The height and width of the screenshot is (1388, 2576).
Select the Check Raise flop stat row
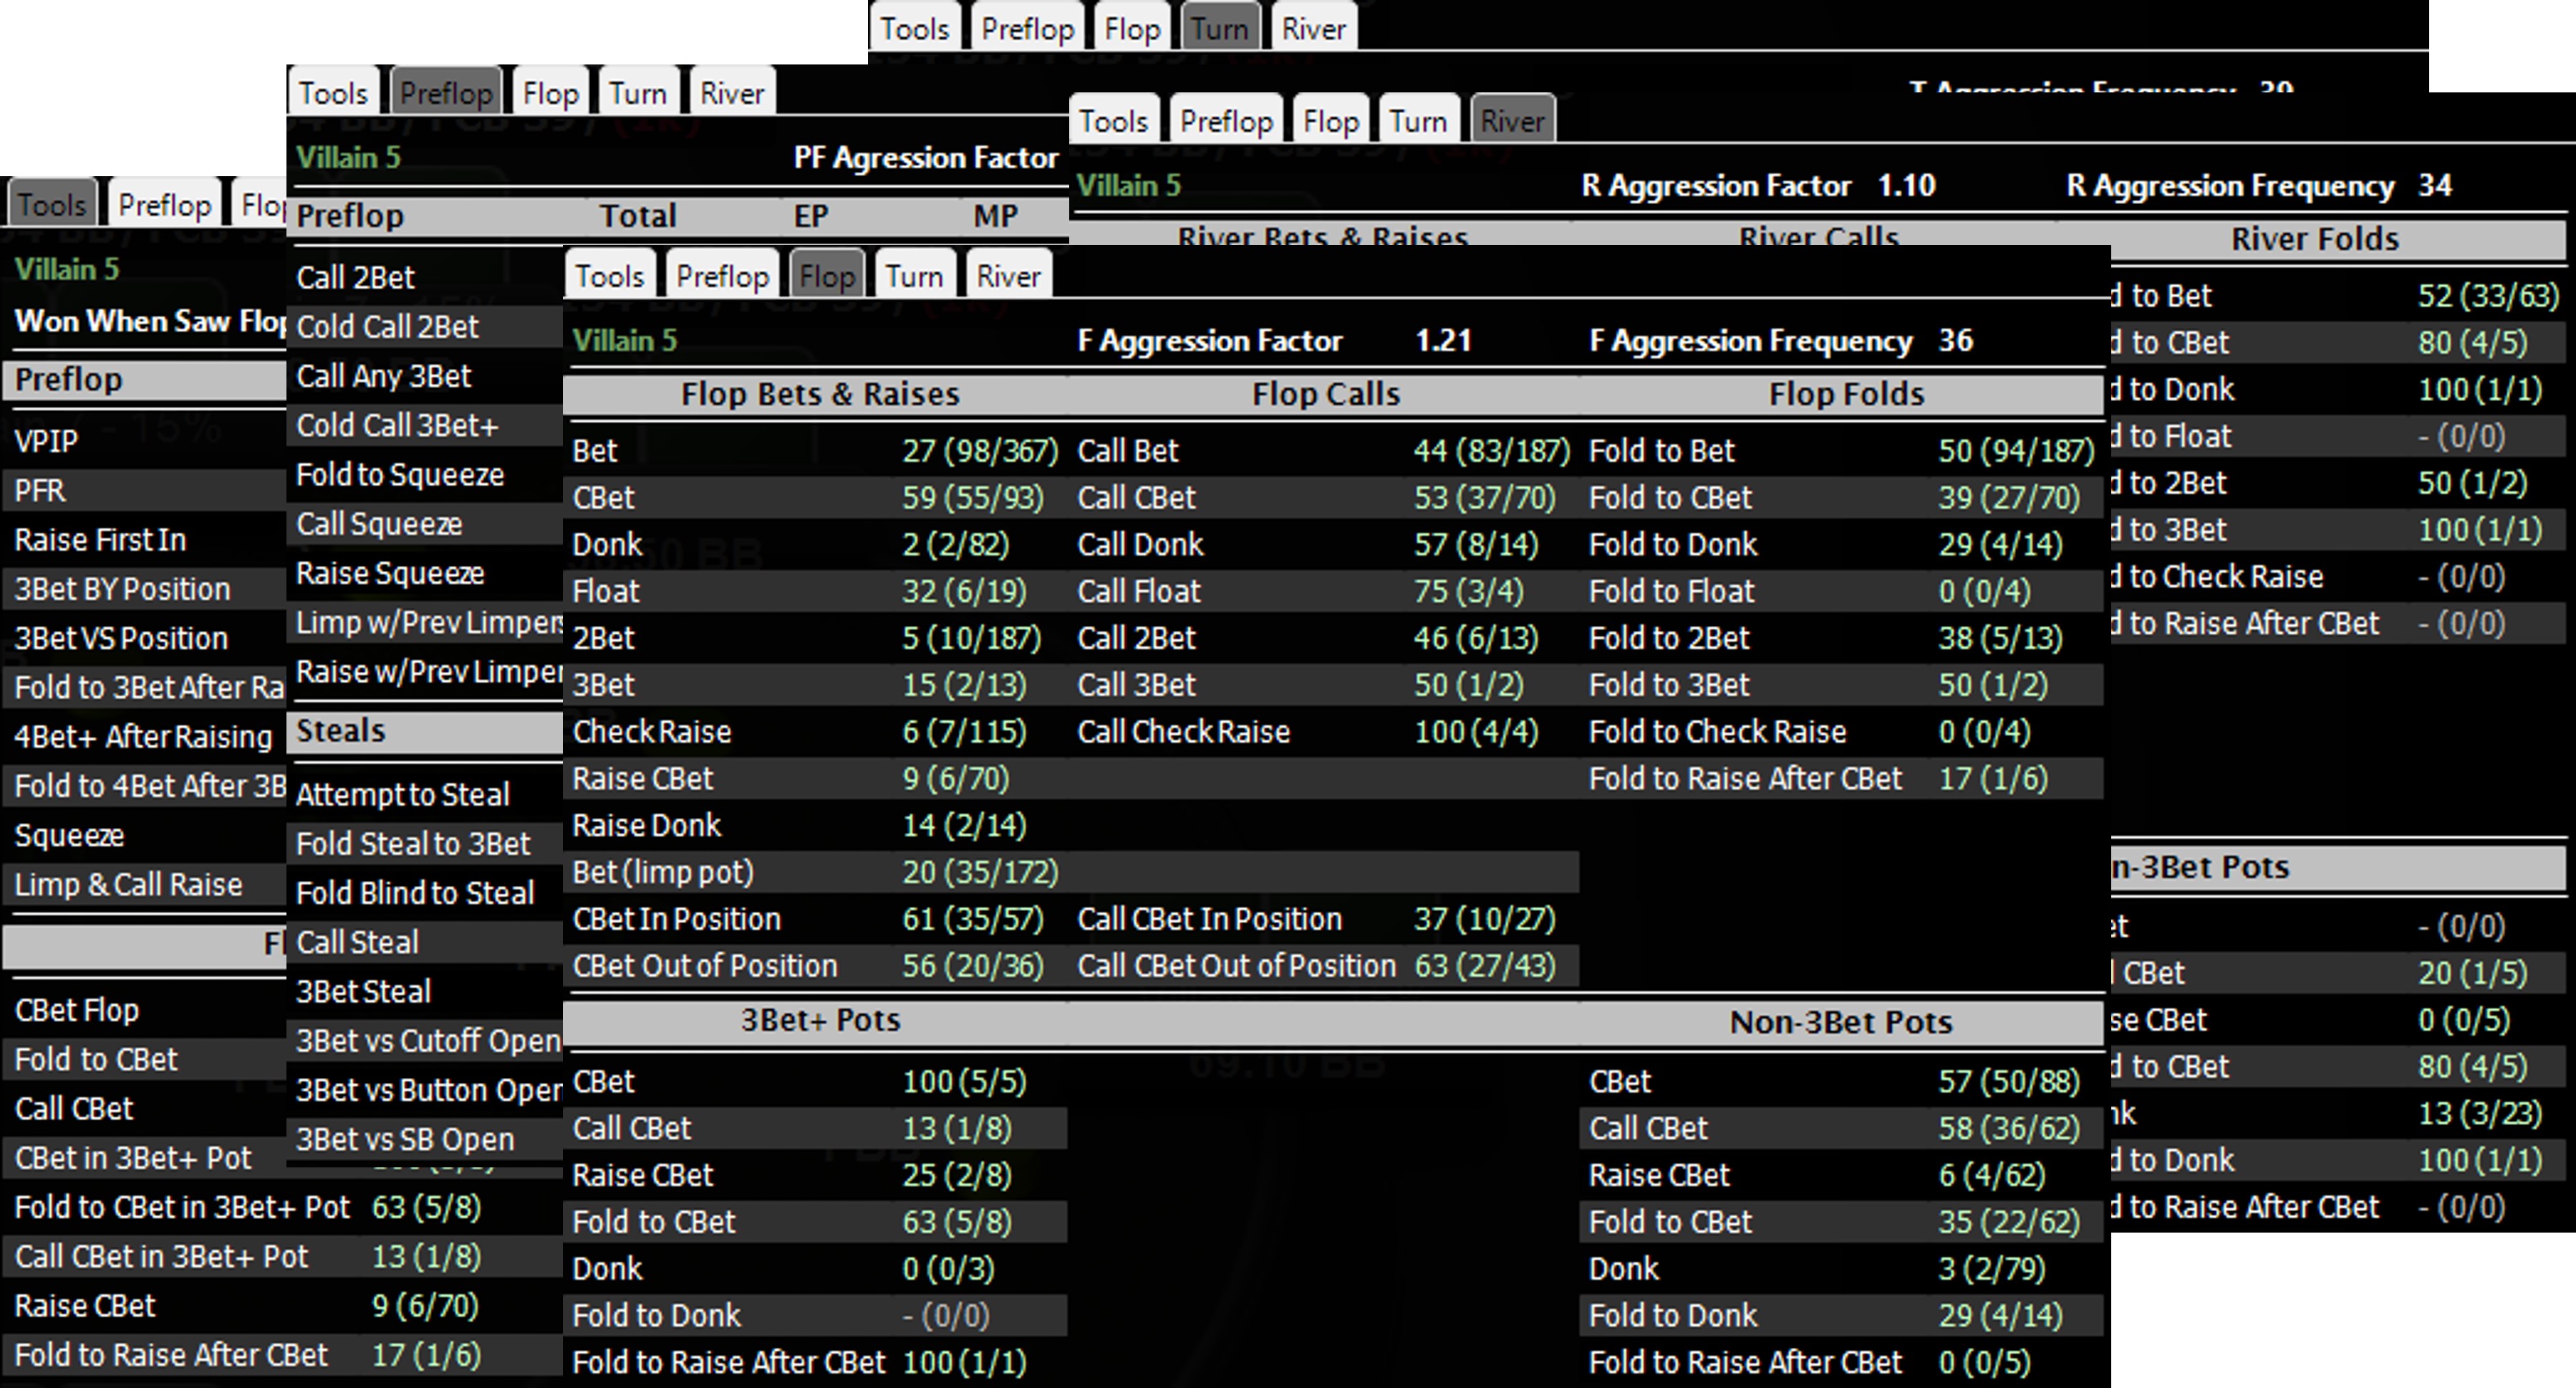point(651,732)
